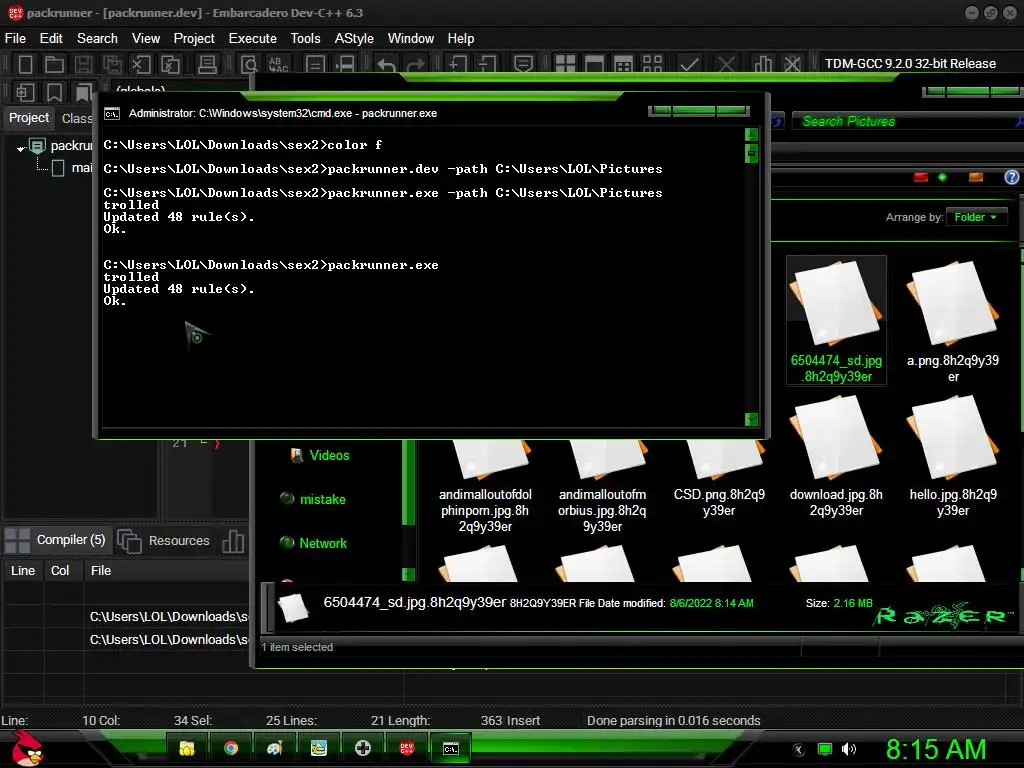This screenshot has width=1024, height=768.
Task: Click cmd window scroll-down arrow
Action: point(751,419)
